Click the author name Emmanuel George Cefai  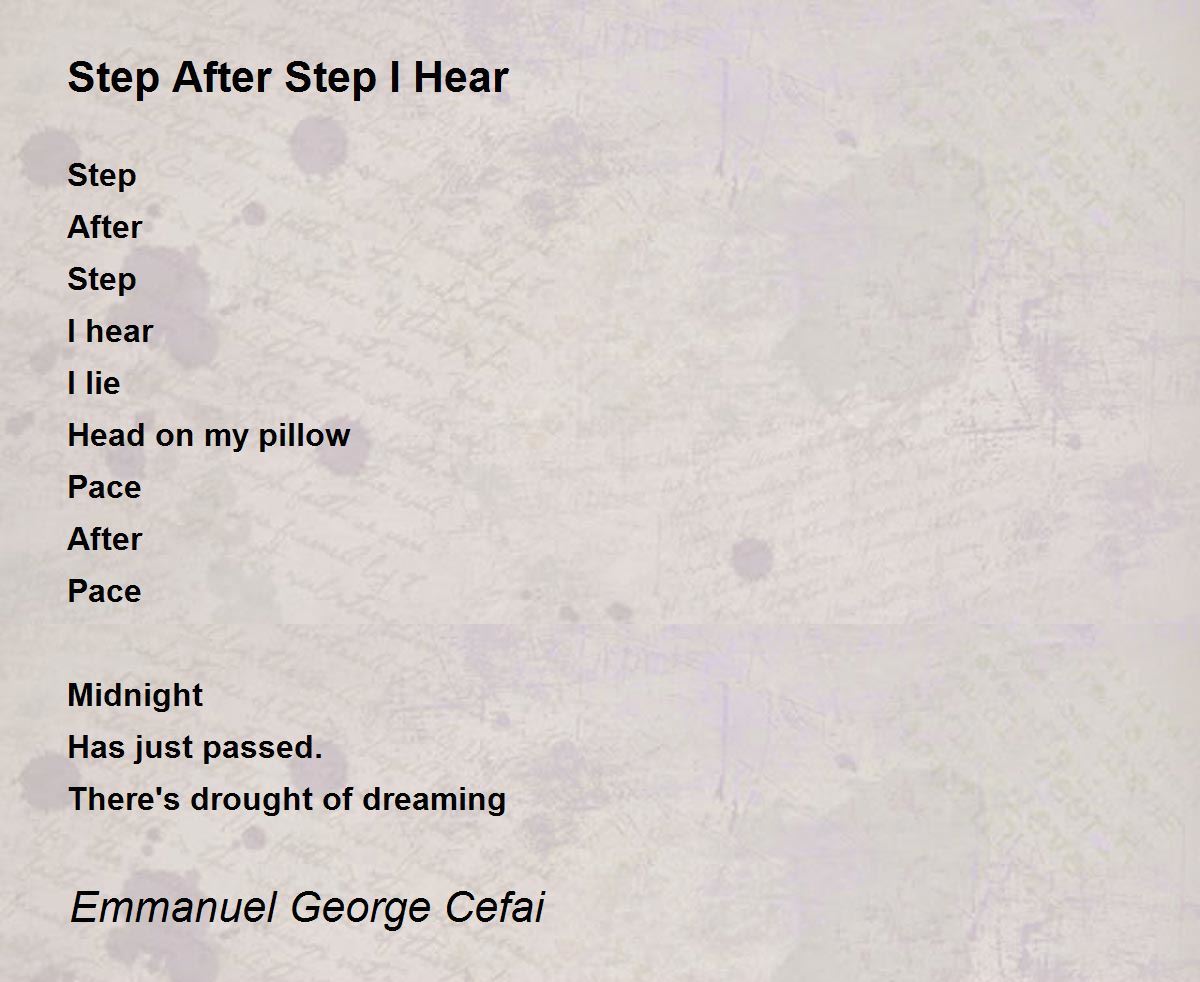(307, 908)
